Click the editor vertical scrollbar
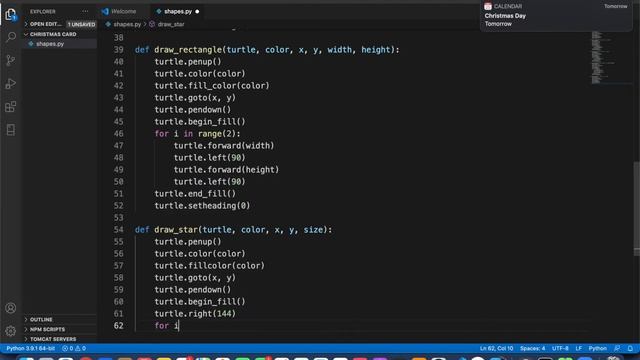The image size is (640, 360). point(636,208)
